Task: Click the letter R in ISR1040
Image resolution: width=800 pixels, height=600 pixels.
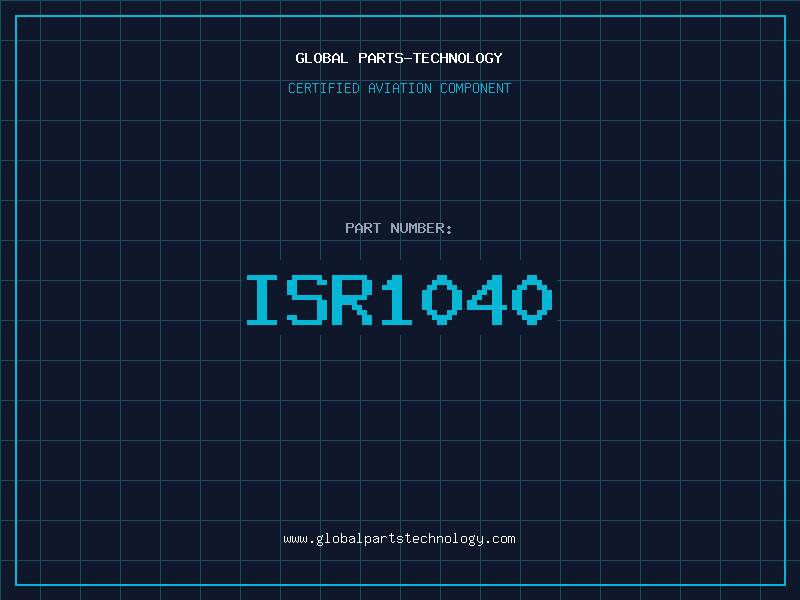Action: pyautogui.click(x=353, y=300)
